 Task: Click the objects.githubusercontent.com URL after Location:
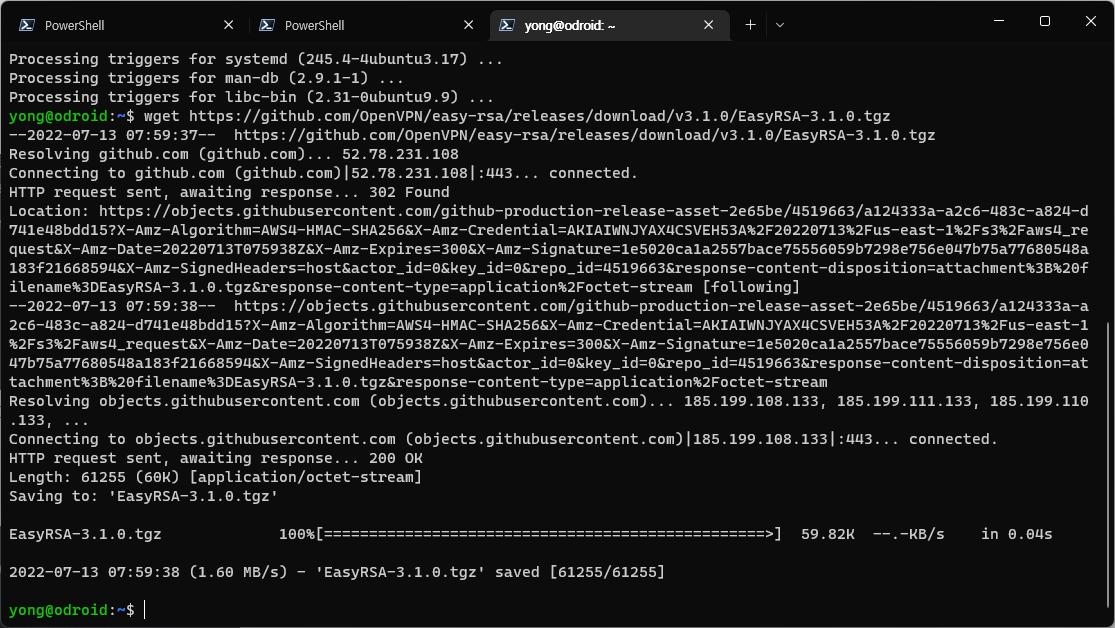(548, 249)
